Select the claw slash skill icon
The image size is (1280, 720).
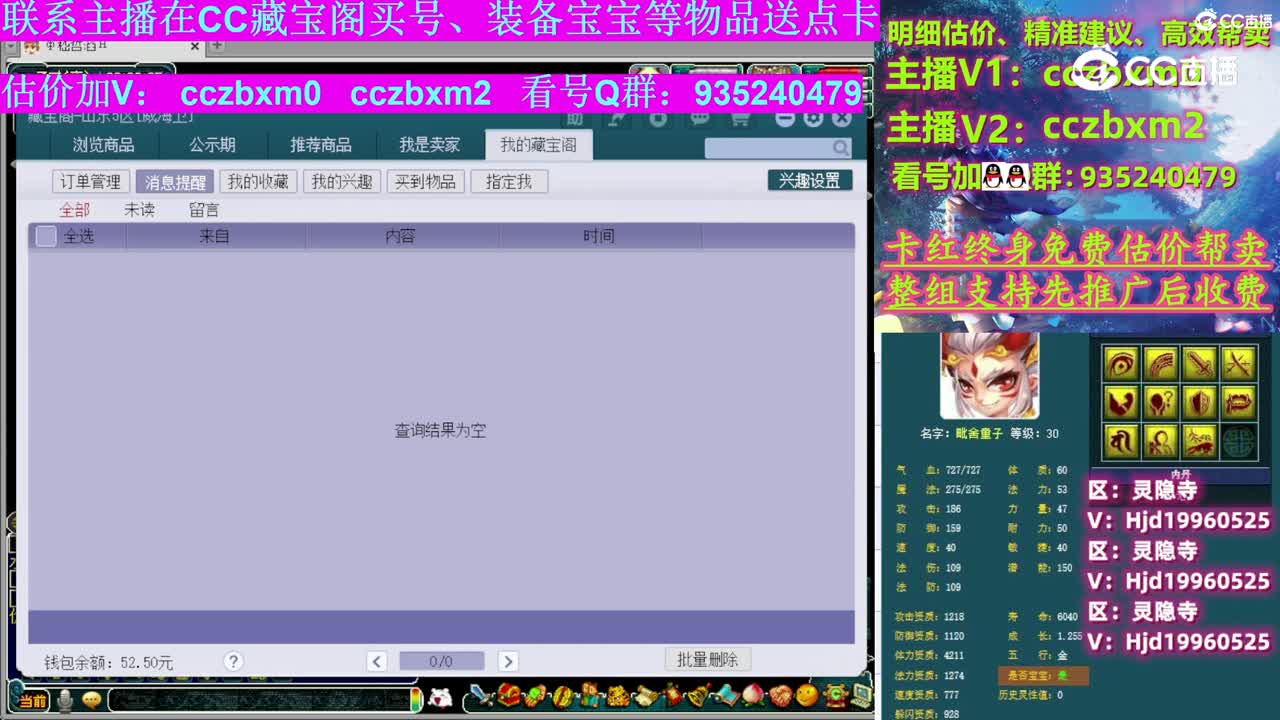click(1161, 364)
